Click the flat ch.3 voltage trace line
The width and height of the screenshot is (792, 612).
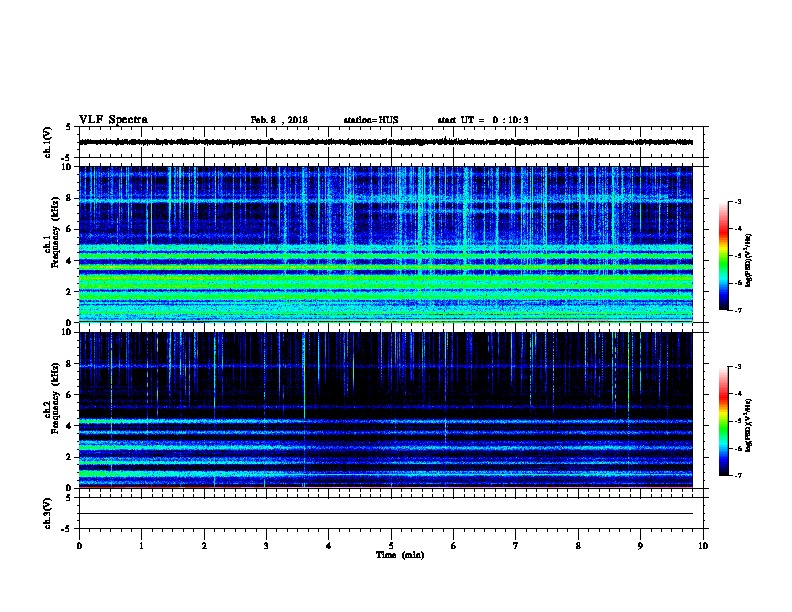pyautogui.click(x=386, y=514)
